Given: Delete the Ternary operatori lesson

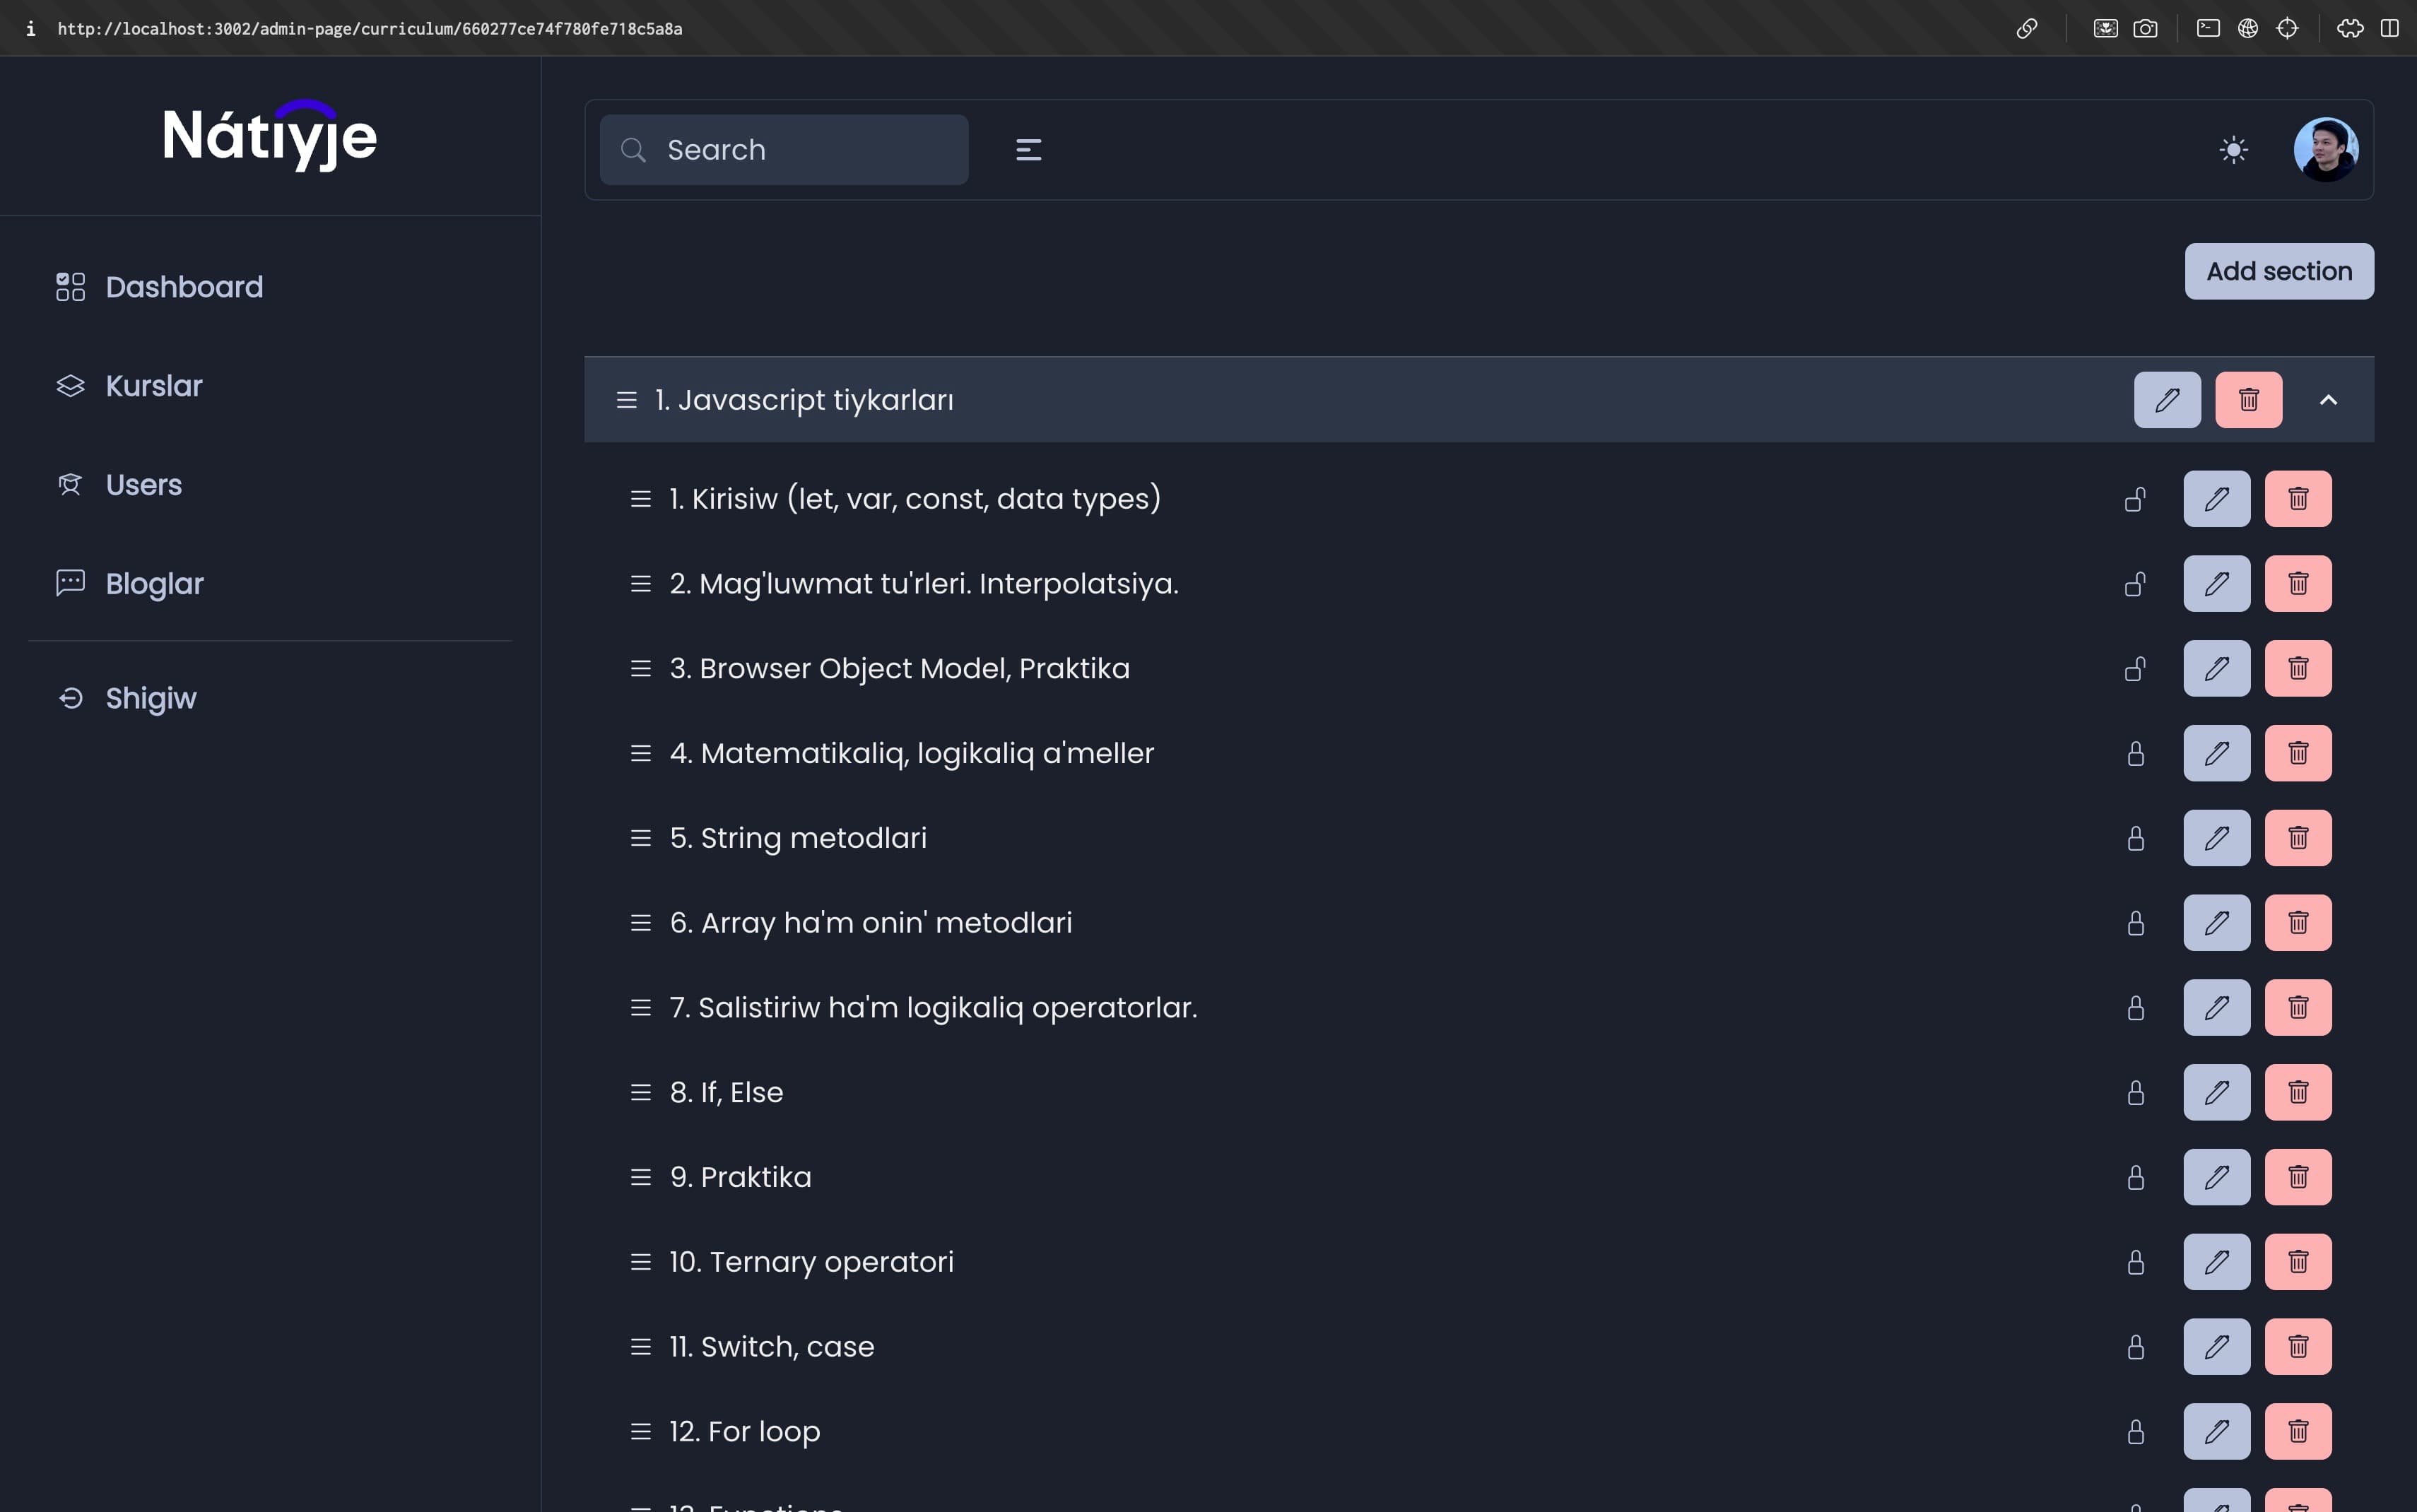Looking at the screenshot, I should click(2297, 1262).
